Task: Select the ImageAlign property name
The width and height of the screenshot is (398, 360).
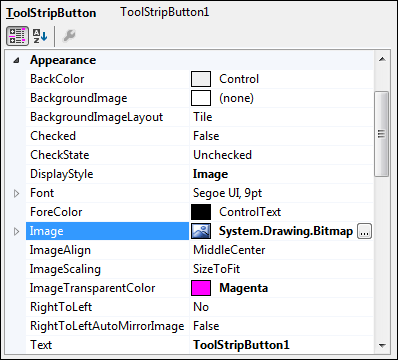Action: pyautogui.click(x=60, y=250)
